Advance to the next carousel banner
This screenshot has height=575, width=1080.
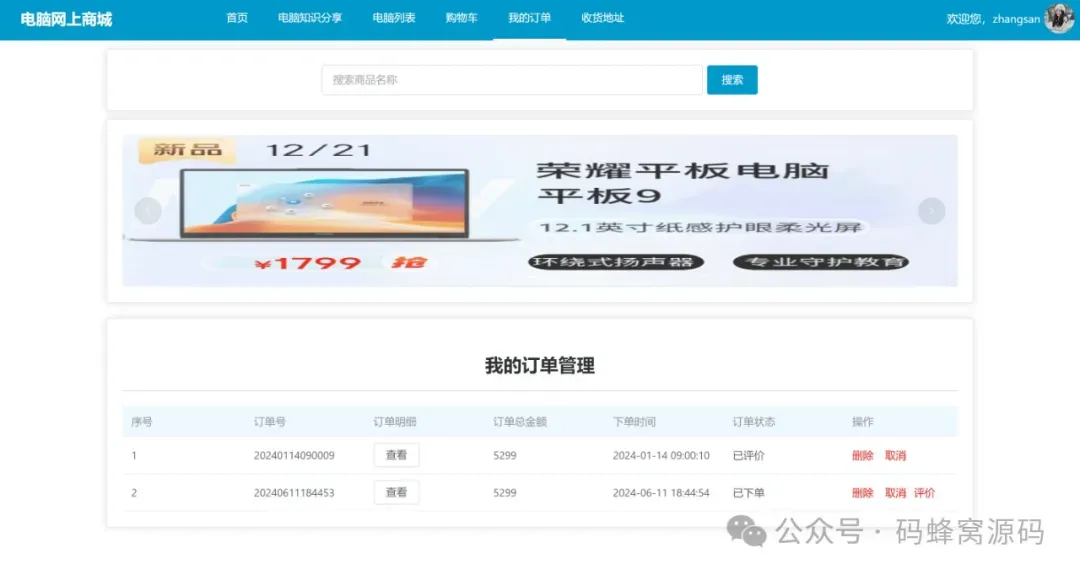click(931, 211)
